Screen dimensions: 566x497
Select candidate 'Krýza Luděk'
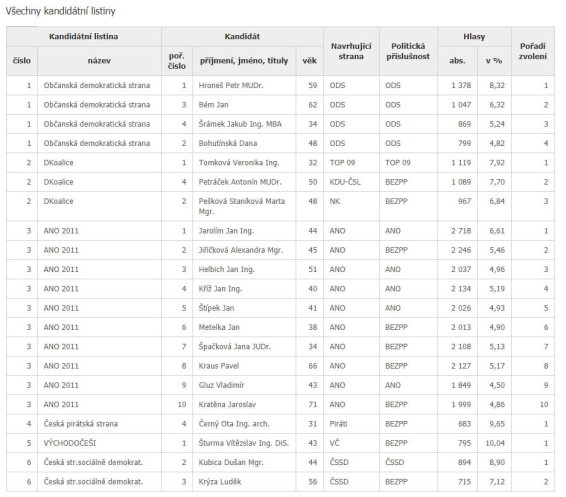220,482
